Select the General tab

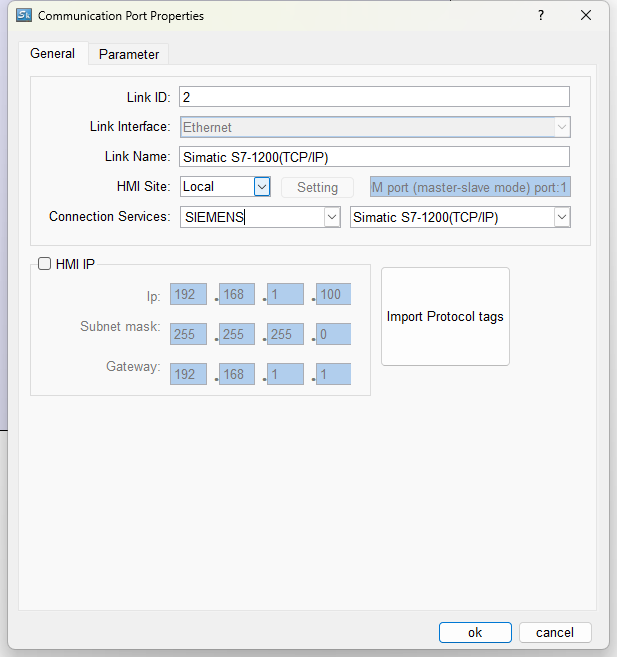click(x=52, y=54)
